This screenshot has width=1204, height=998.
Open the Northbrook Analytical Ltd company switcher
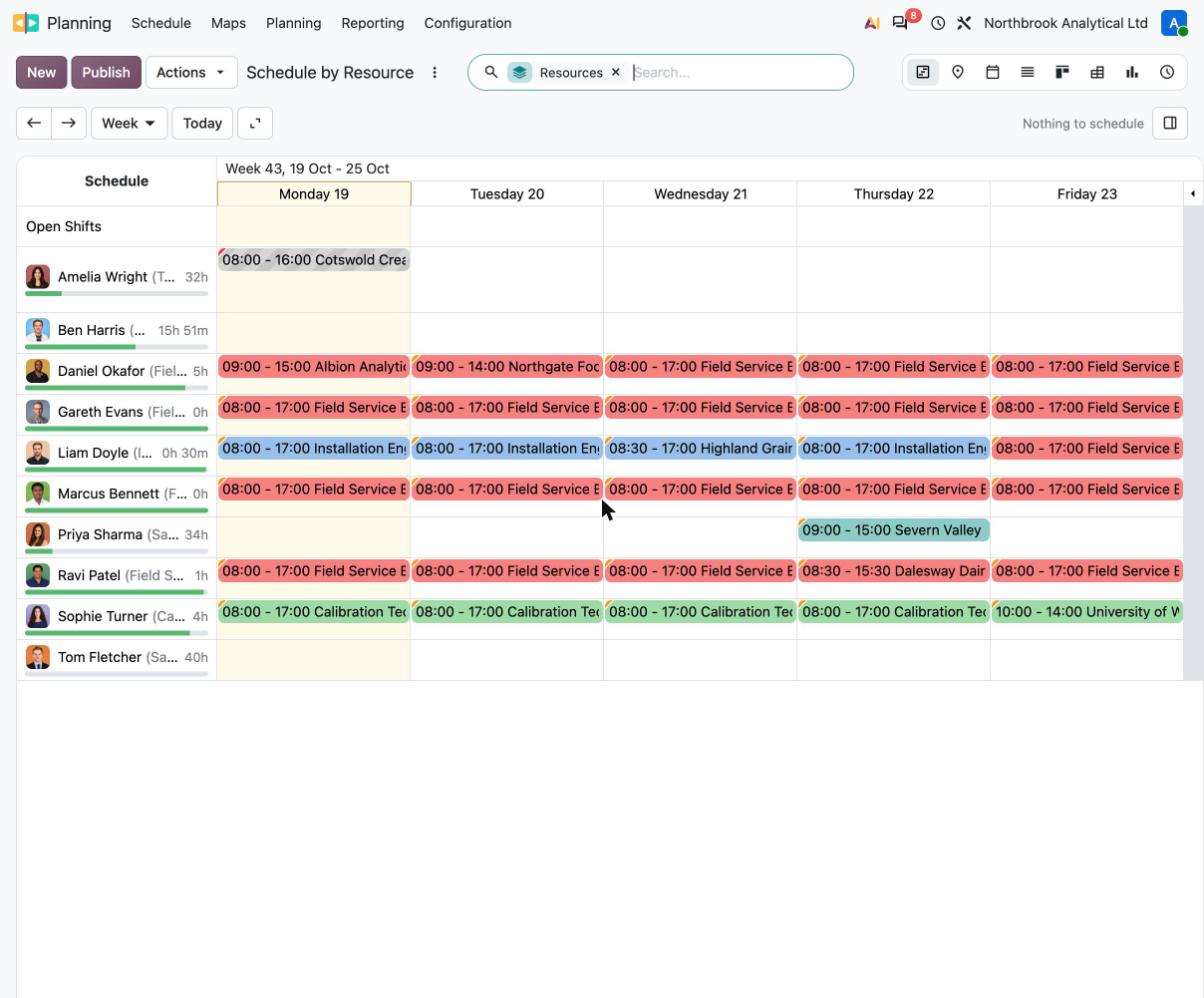(x=1066, y=23)
